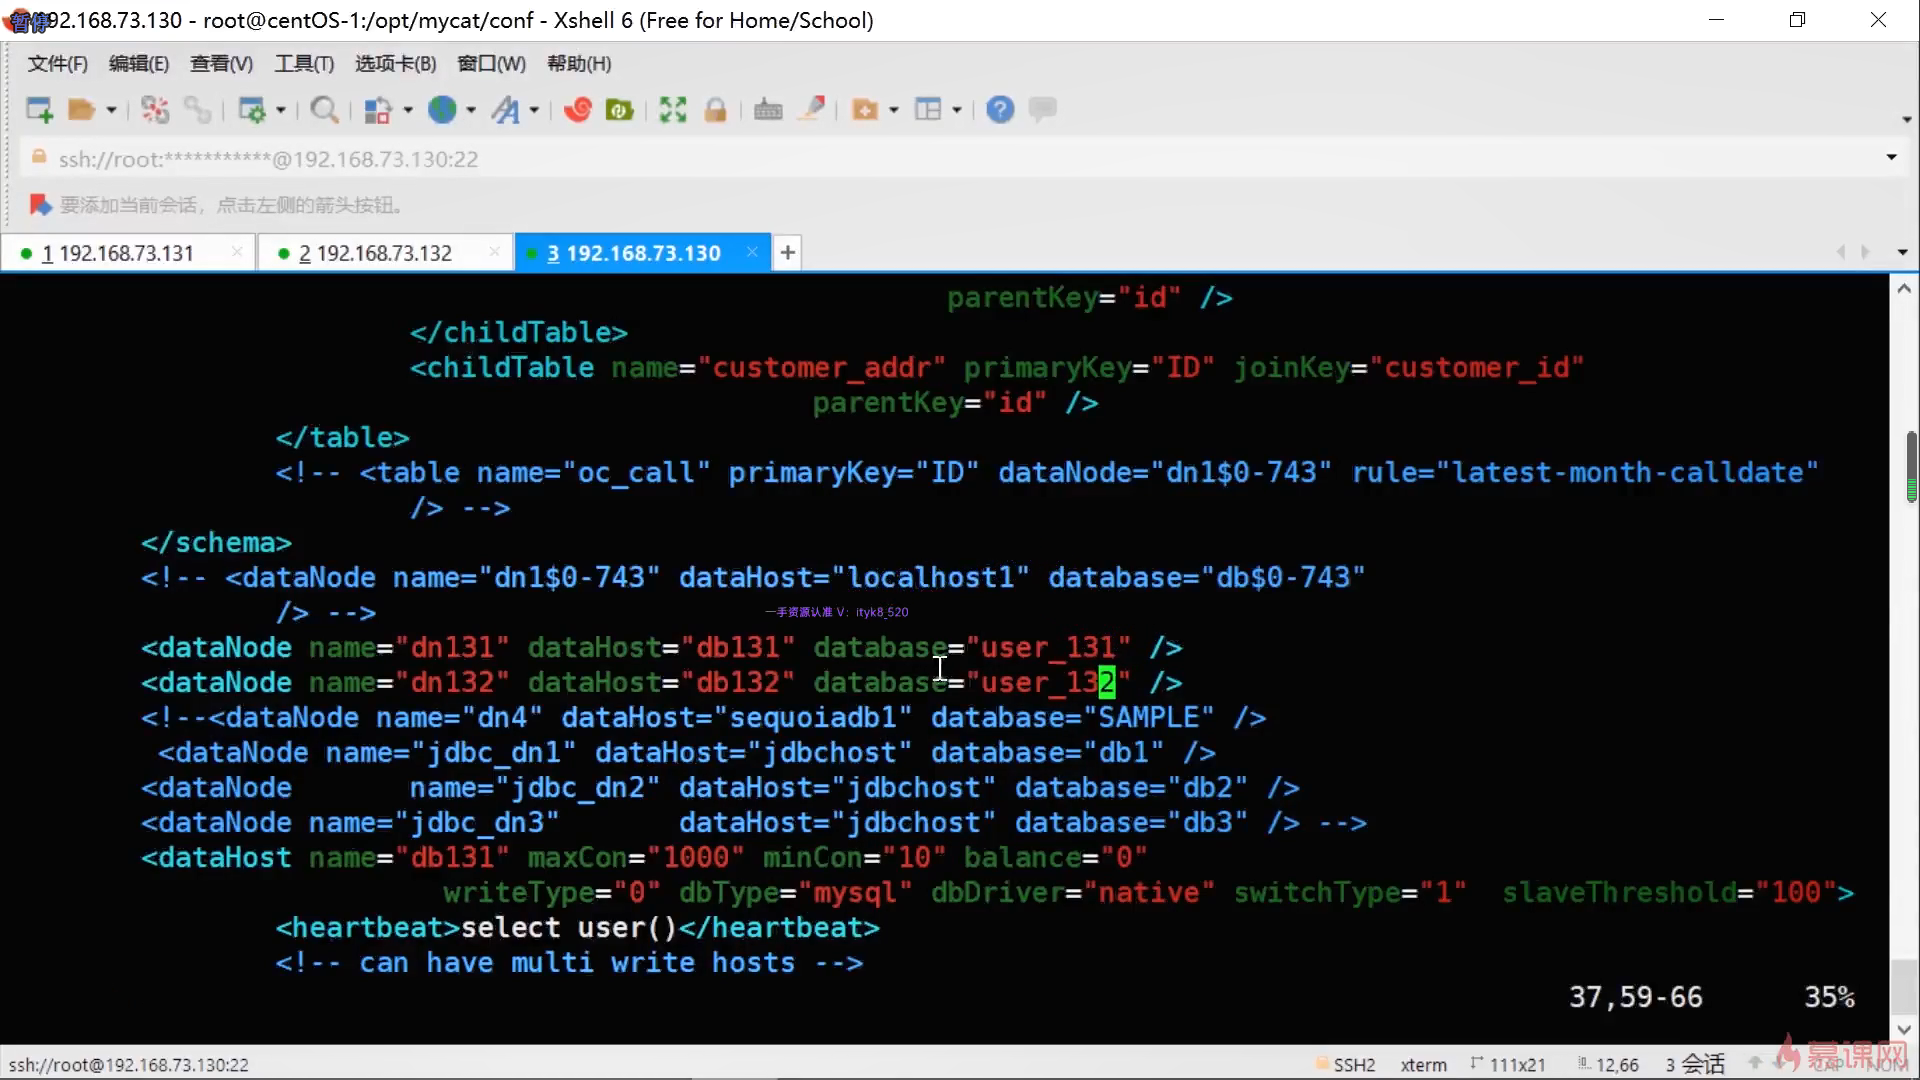Open the 查看(V) menu

coord(221,64)
